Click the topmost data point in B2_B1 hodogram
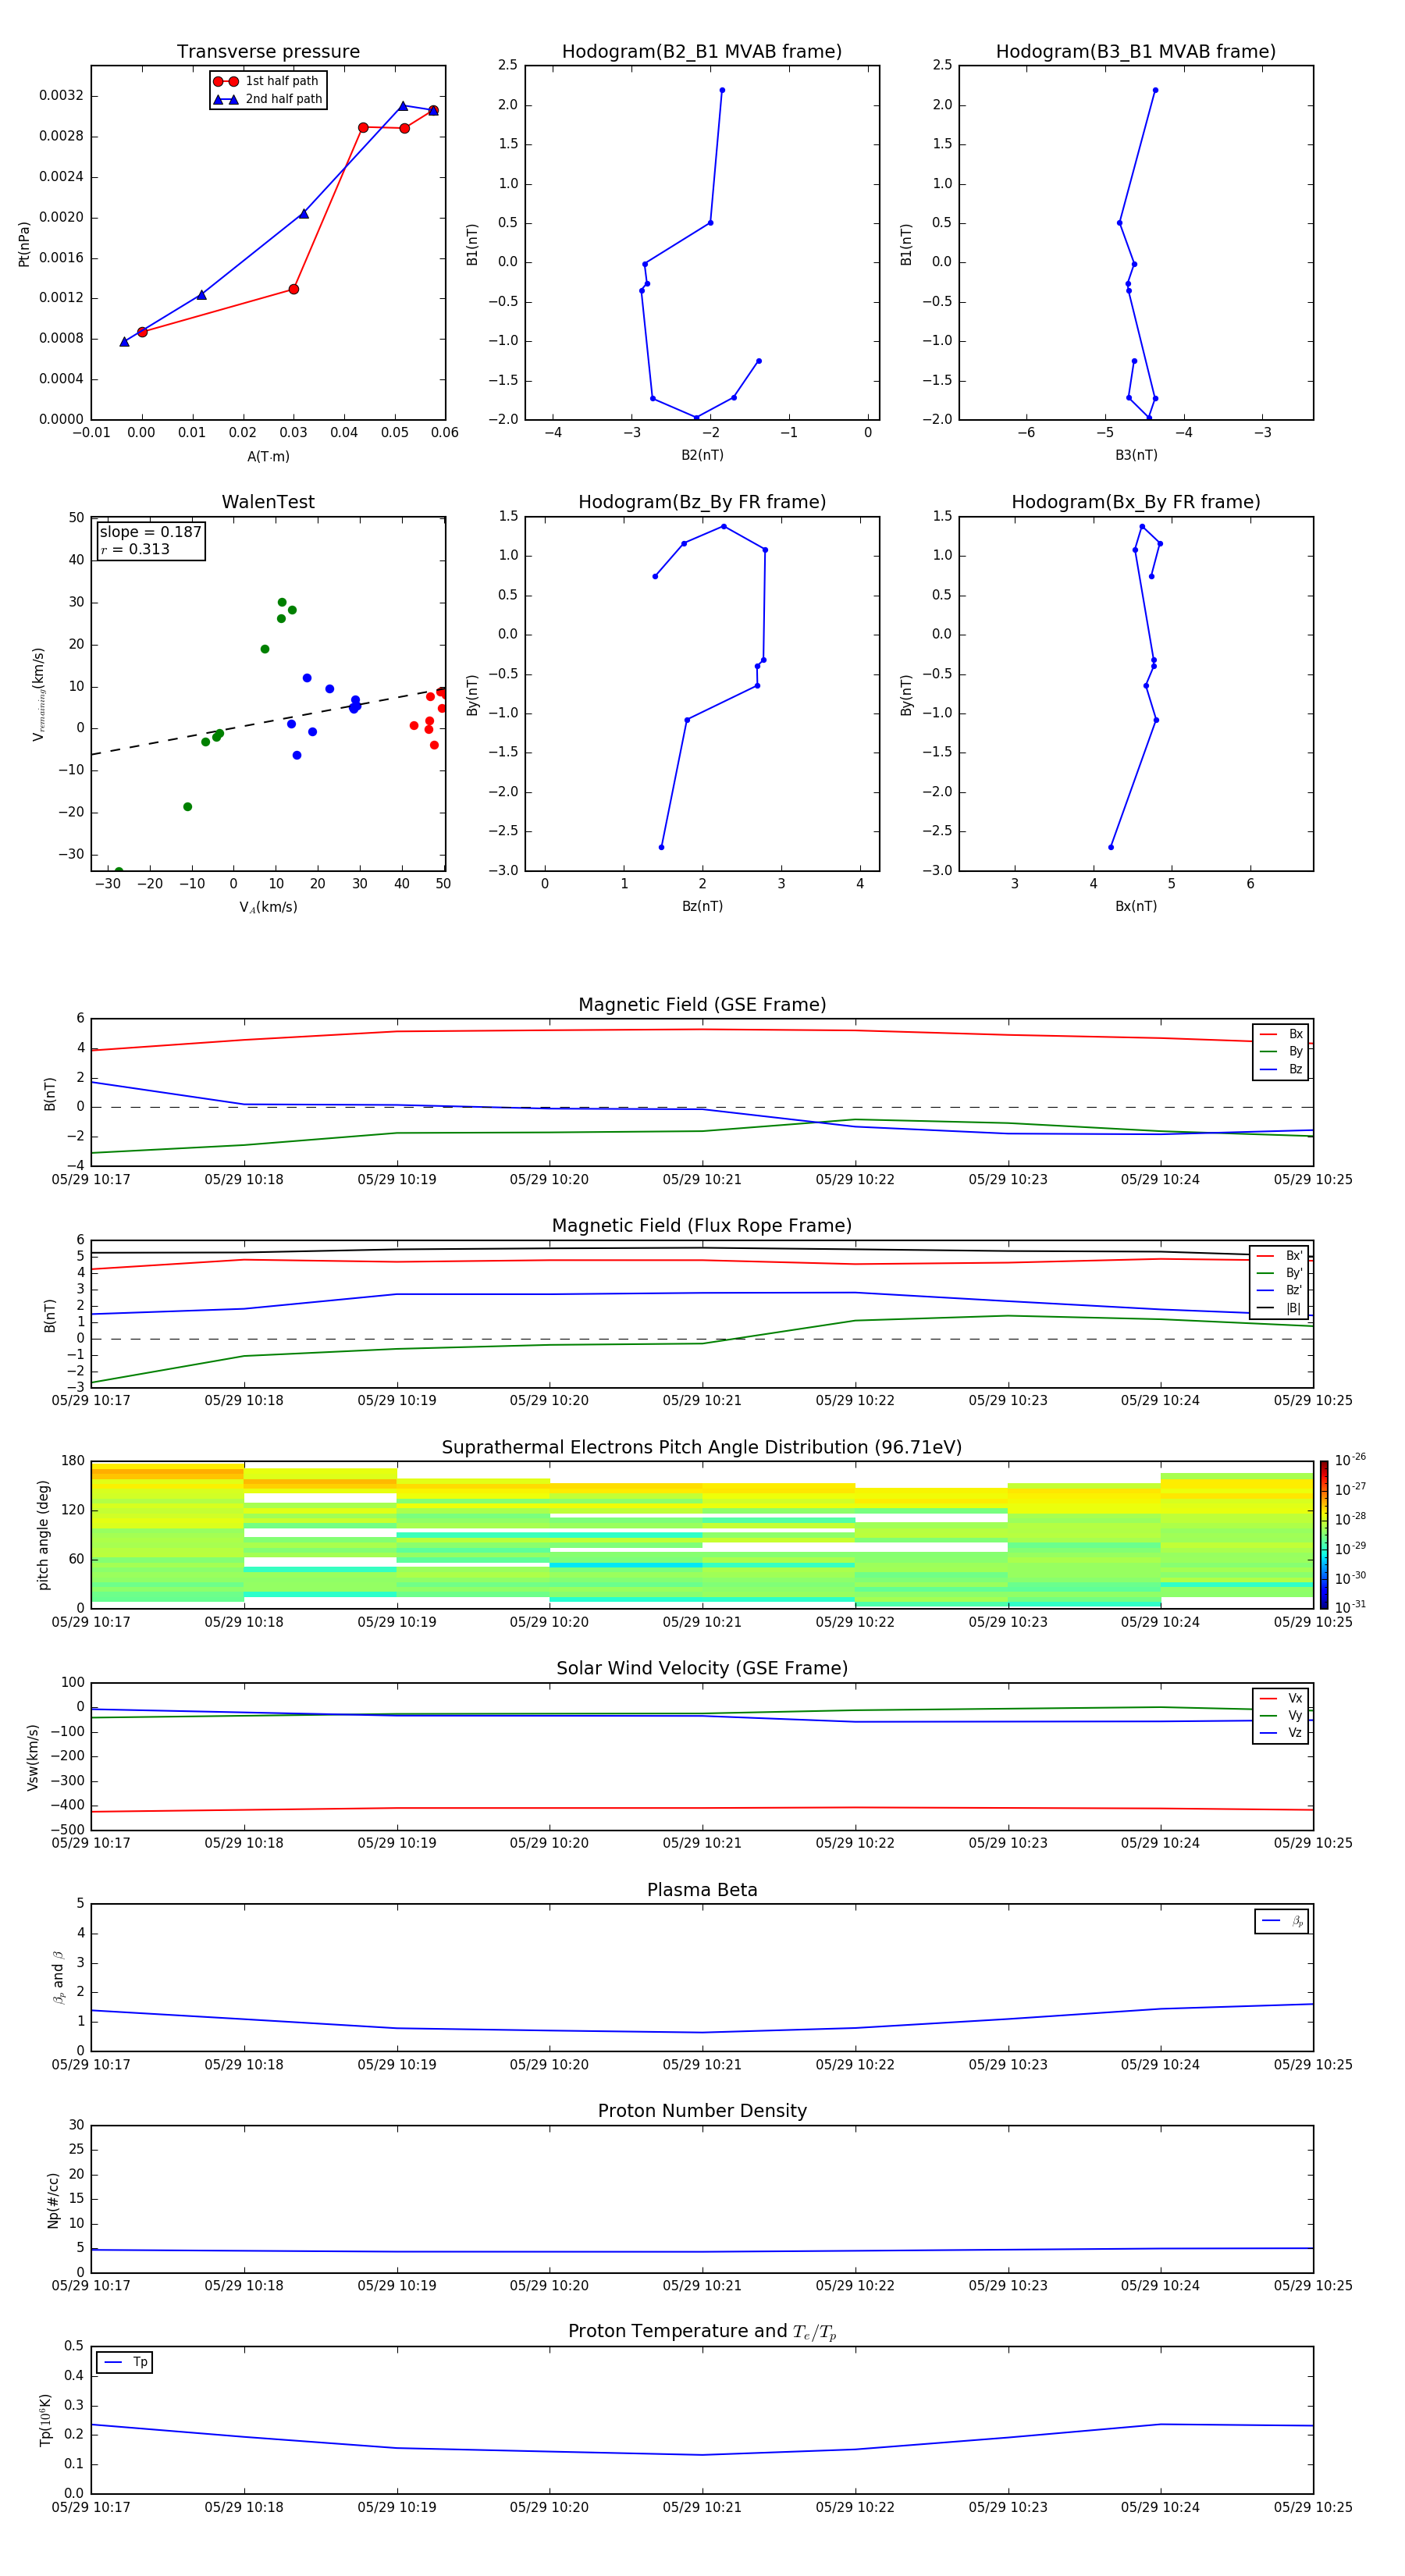 (x=722, y=90)
